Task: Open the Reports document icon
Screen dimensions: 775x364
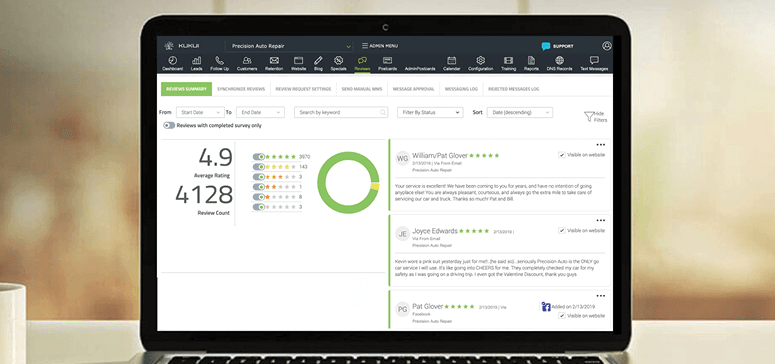Action: [x=531, y=60]
